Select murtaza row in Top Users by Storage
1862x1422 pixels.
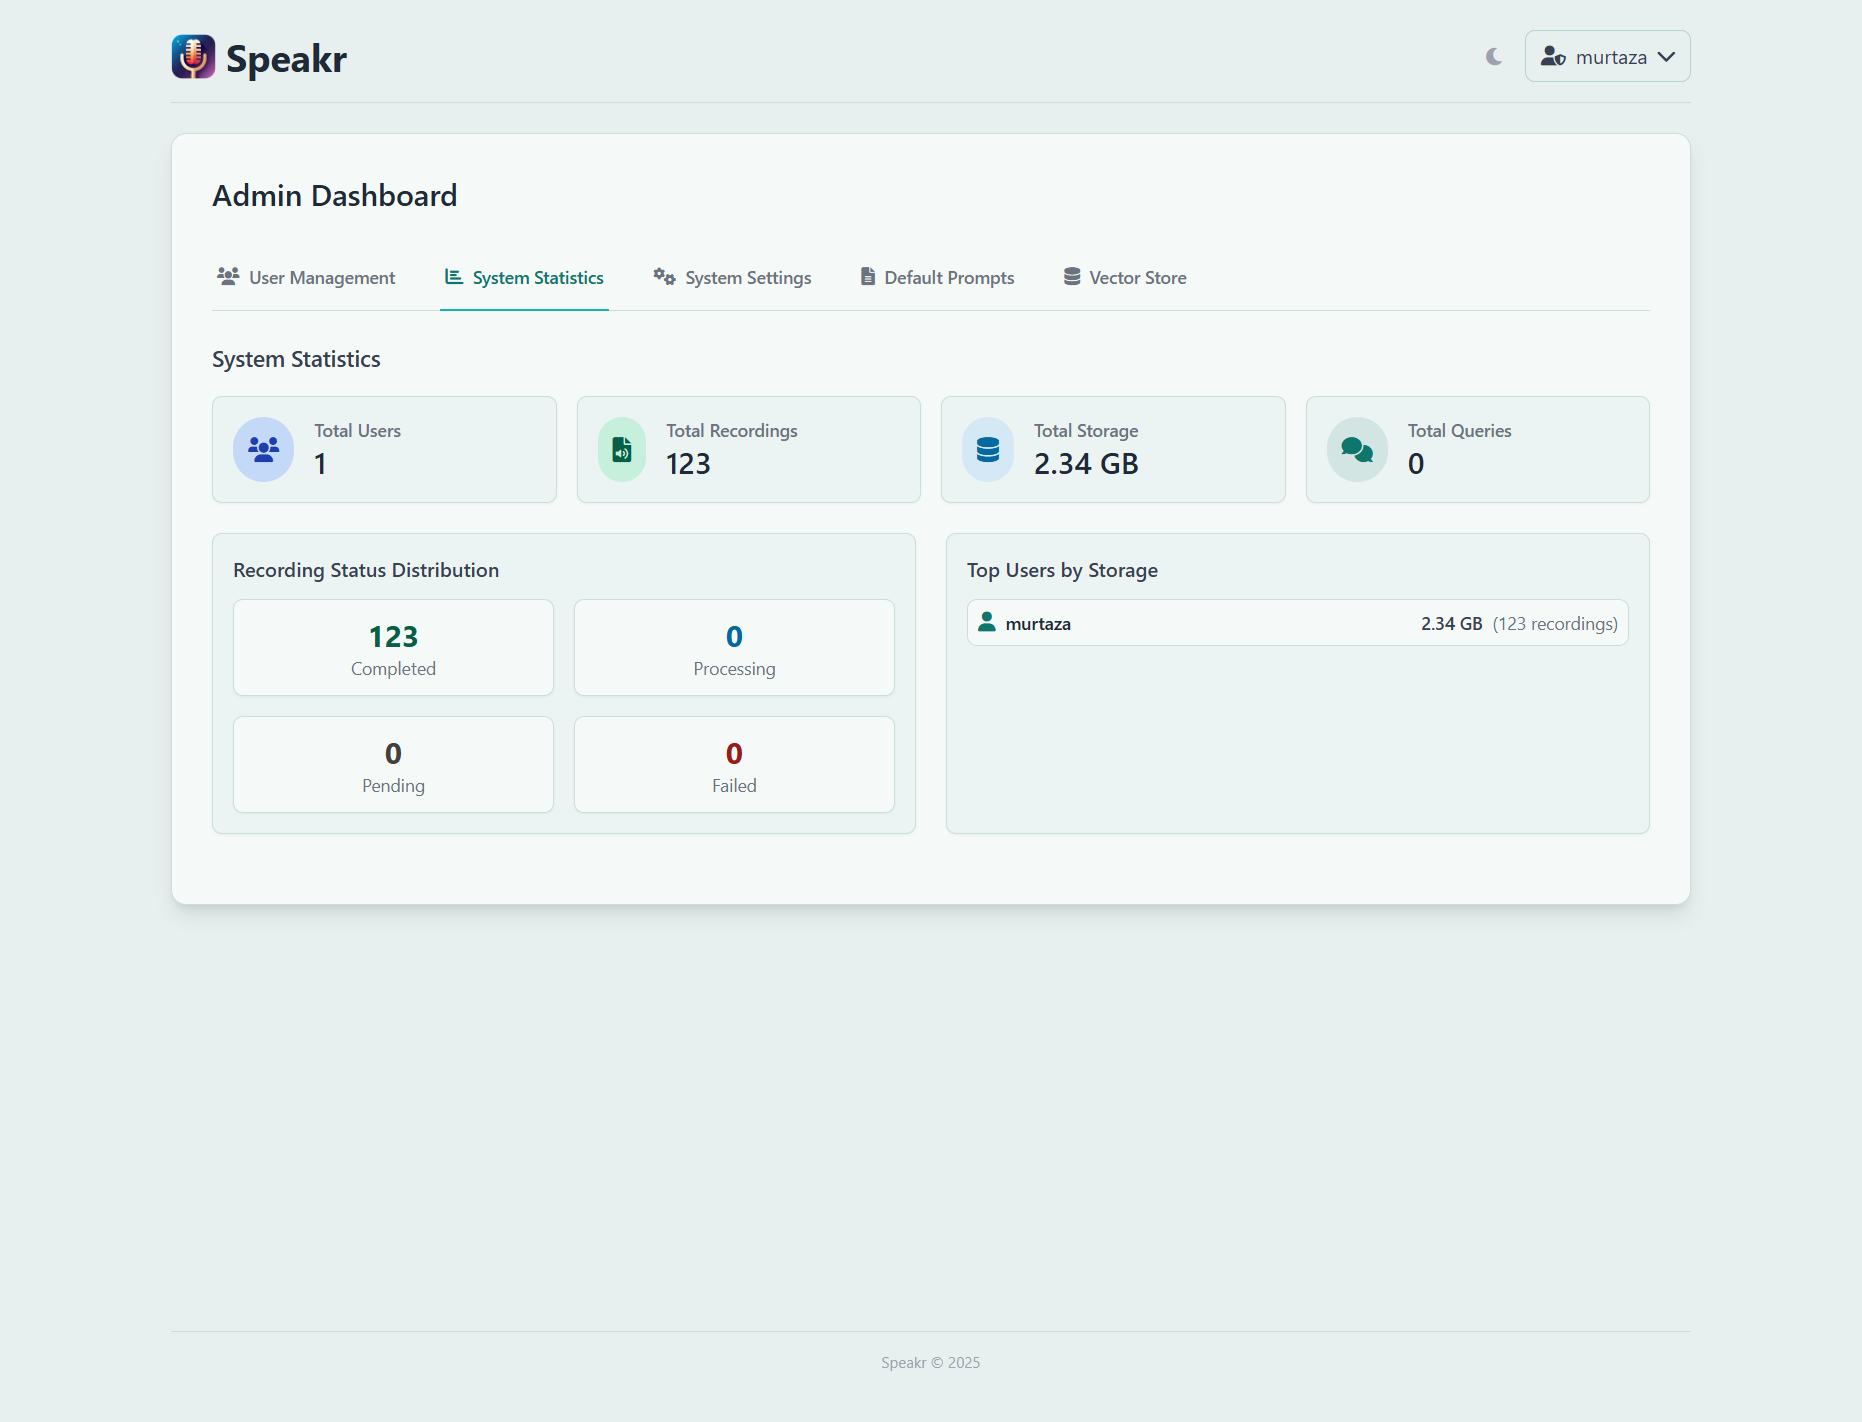tap(1297, 623)
